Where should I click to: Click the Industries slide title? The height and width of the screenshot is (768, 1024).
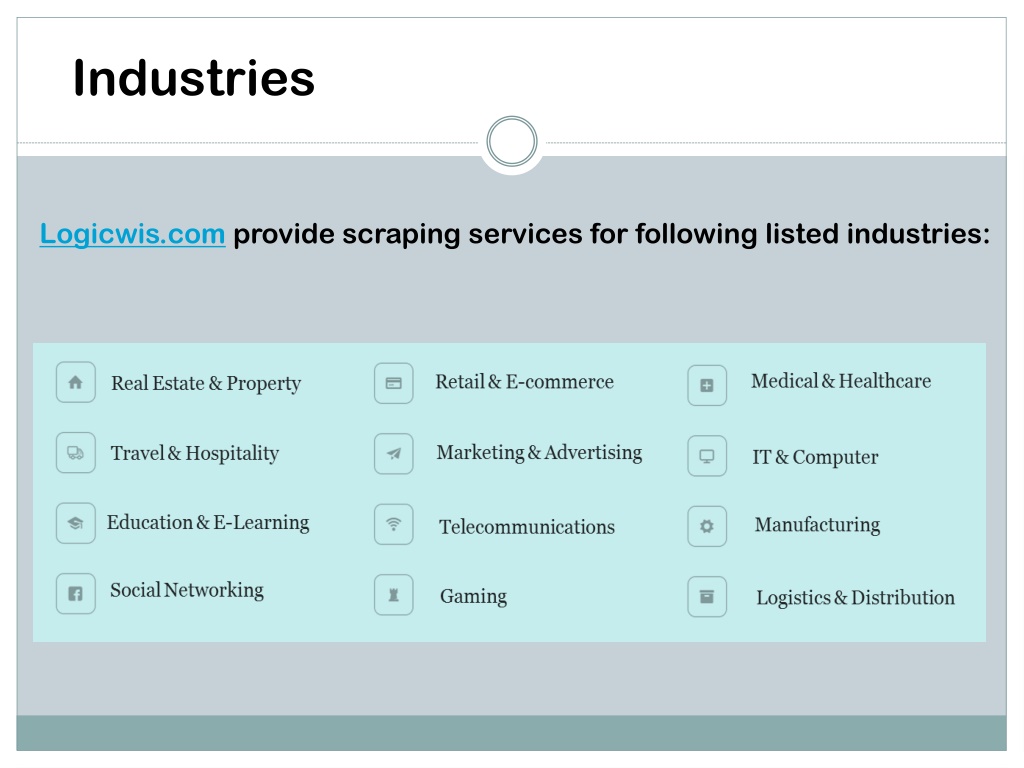tap(194, 78)
